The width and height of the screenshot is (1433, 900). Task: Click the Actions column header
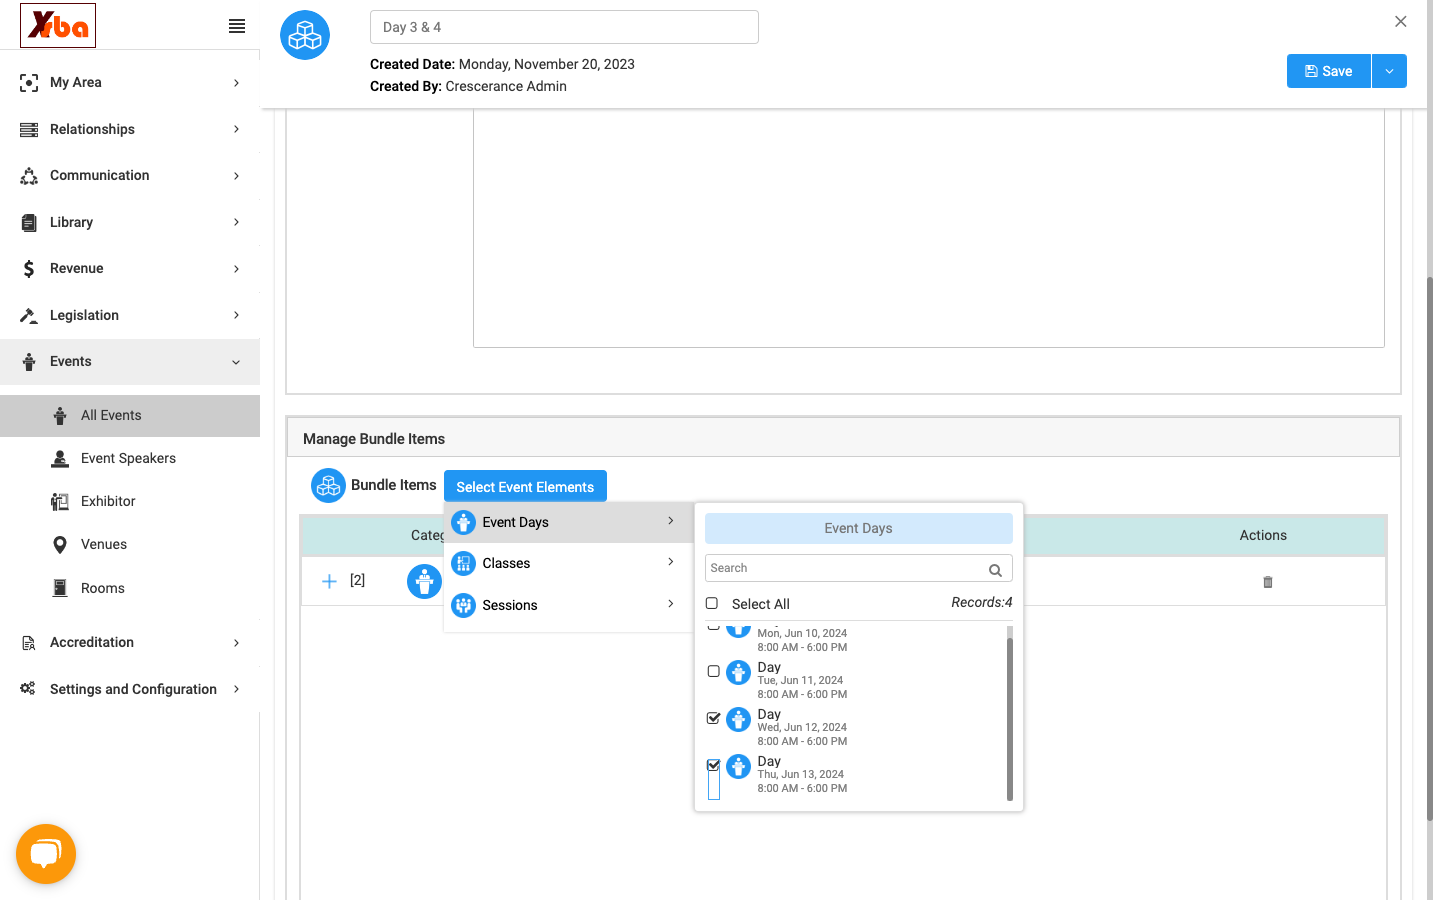pos(1263,536)
